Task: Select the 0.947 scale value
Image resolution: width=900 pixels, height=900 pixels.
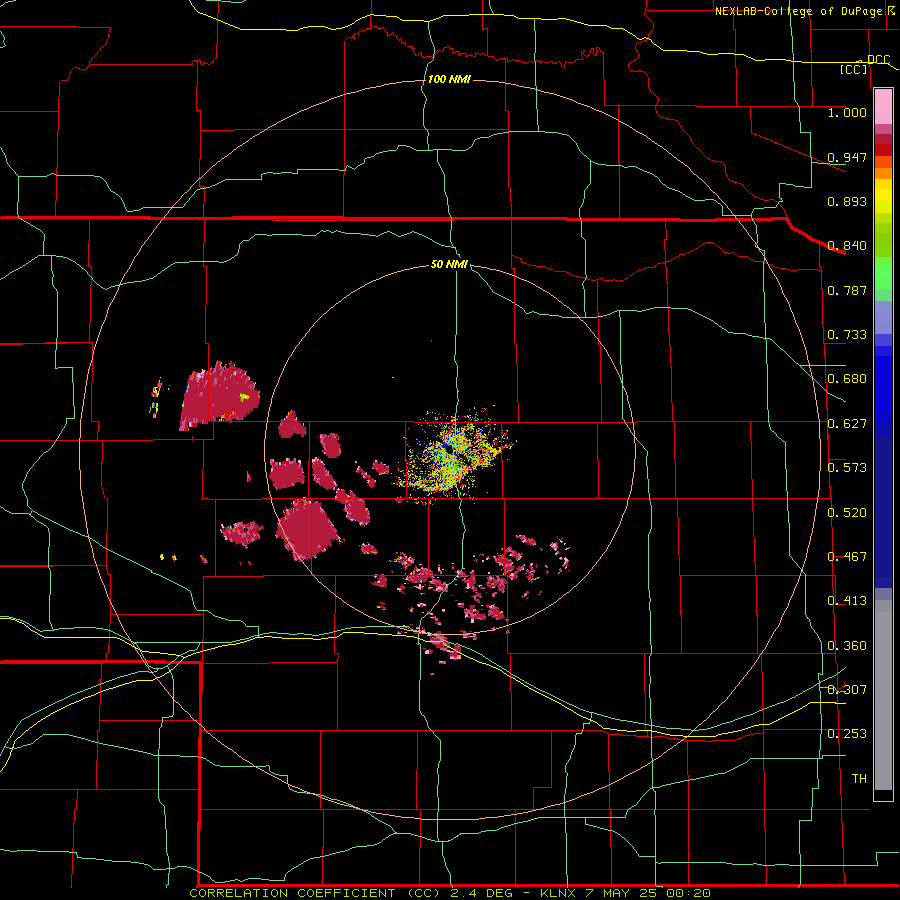Action: 847,157
